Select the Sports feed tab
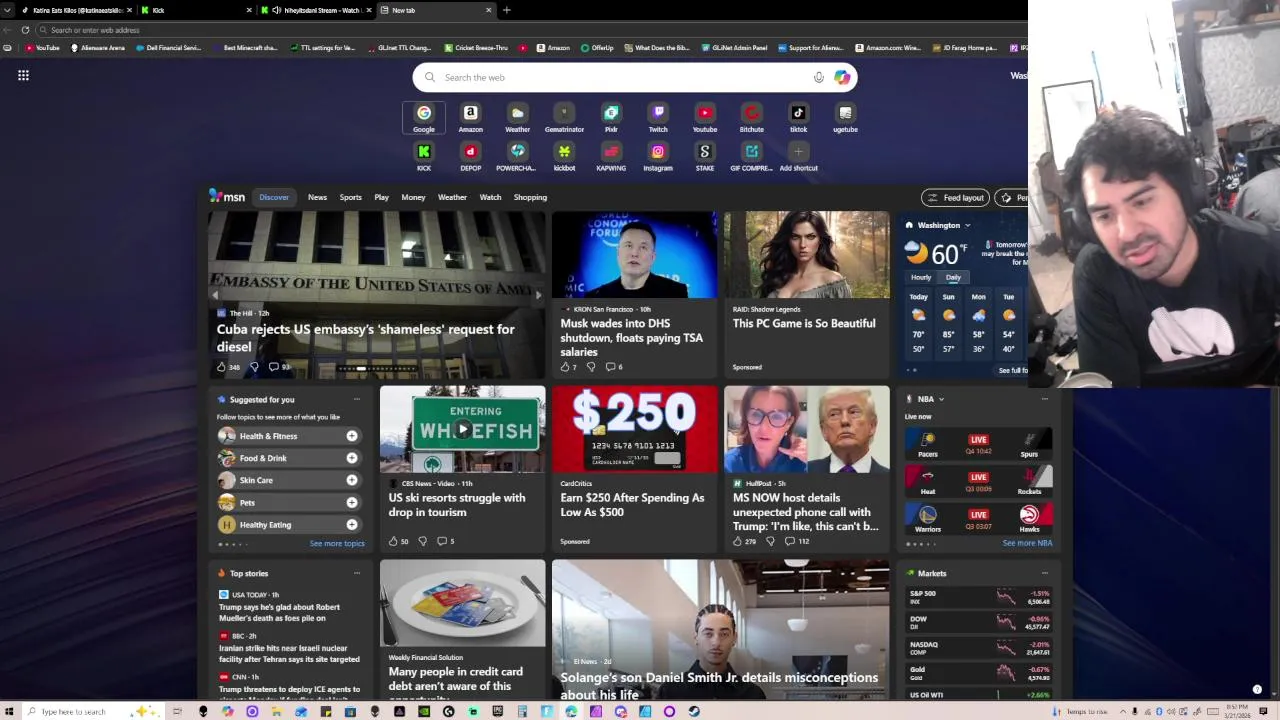 pyautogui.click(x=350, y=197)
